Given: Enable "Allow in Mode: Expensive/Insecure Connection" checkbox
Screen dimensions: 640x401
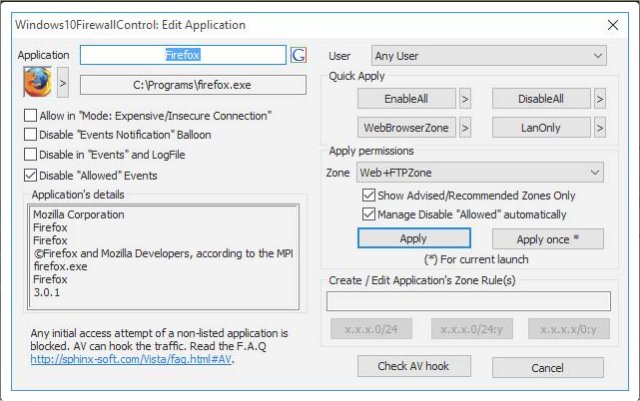Looking at the screenshot, I should pos(31,116).
